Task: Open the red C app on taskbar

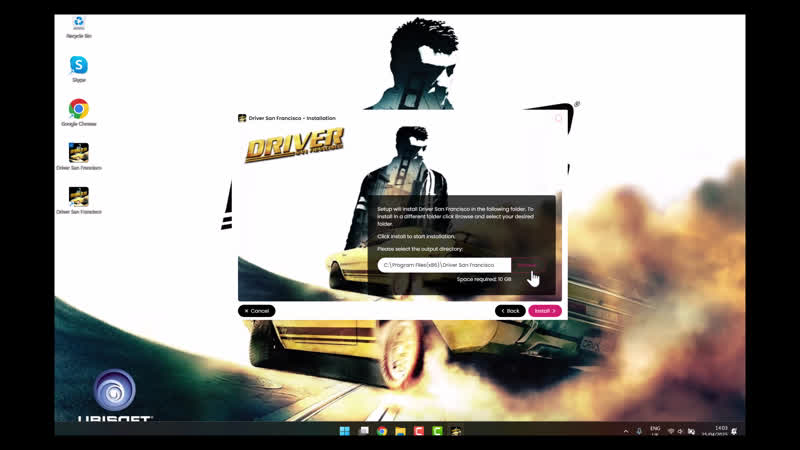Action: pyautogui.click(x=419, y=431)
